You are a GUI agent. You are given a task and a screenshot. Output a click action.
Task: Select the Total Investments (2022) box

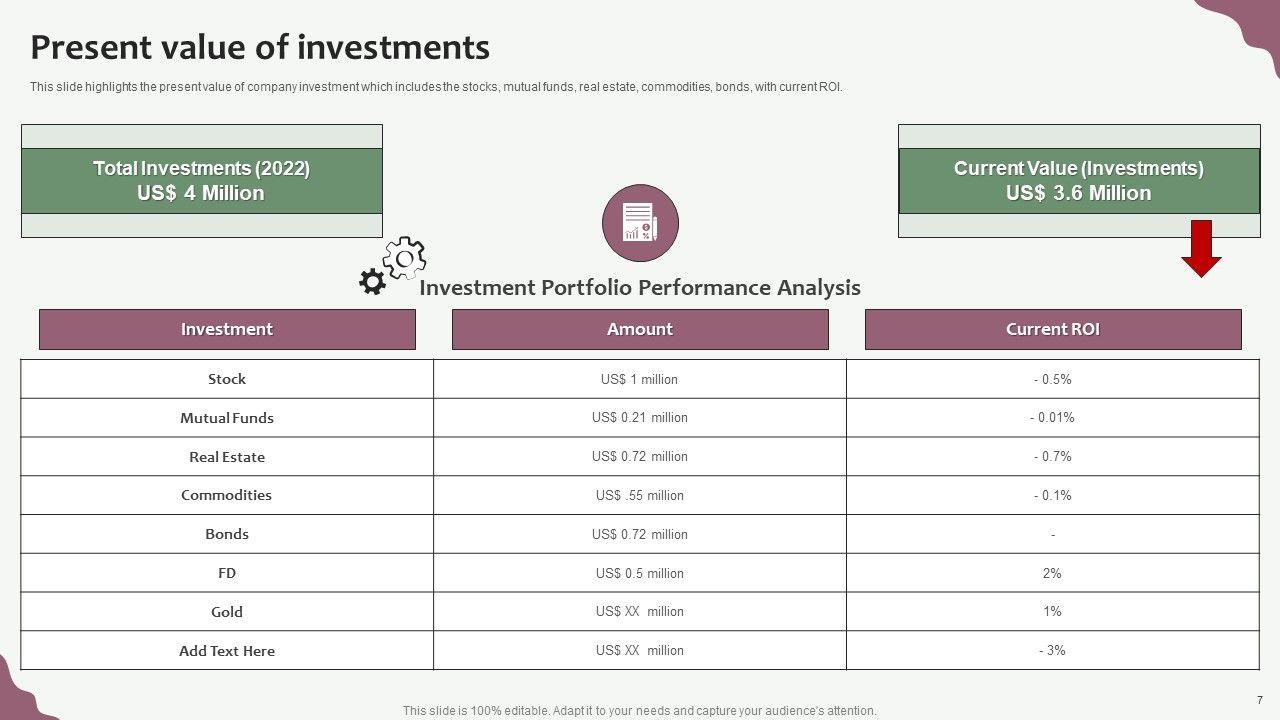coord(201,181)
